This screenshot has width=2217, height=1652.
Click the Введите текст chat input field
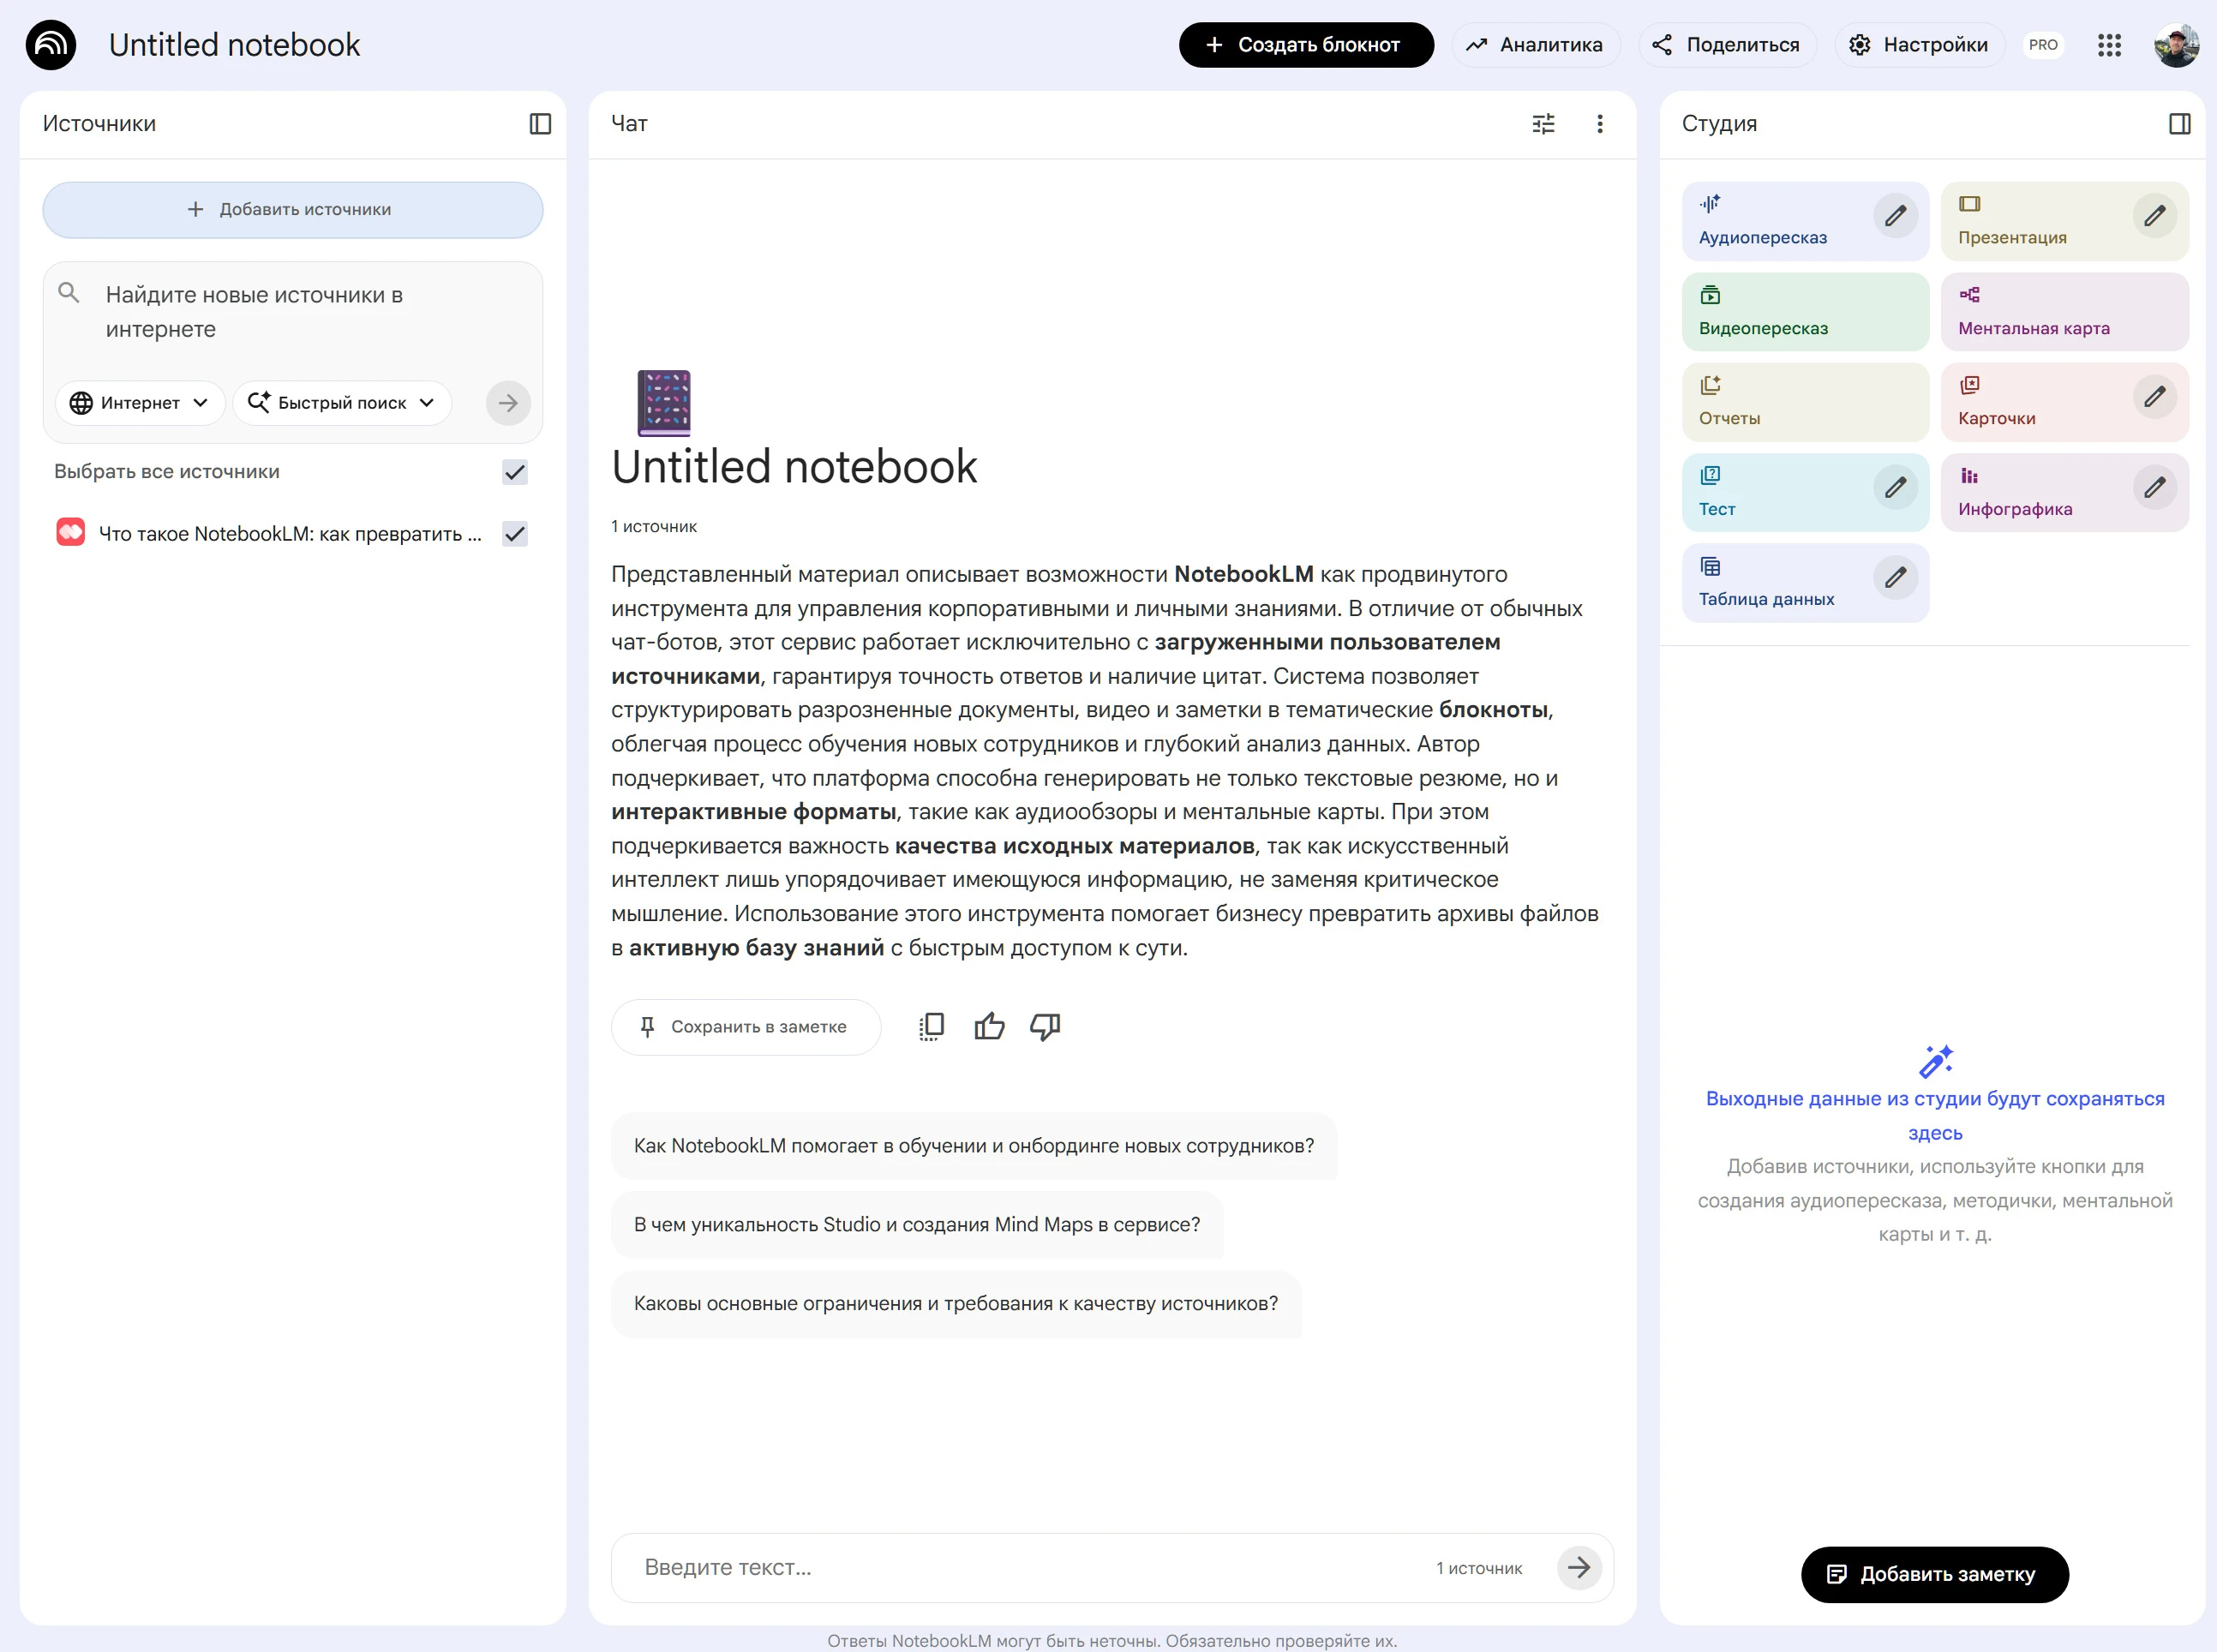(x=1030, y=1567)
